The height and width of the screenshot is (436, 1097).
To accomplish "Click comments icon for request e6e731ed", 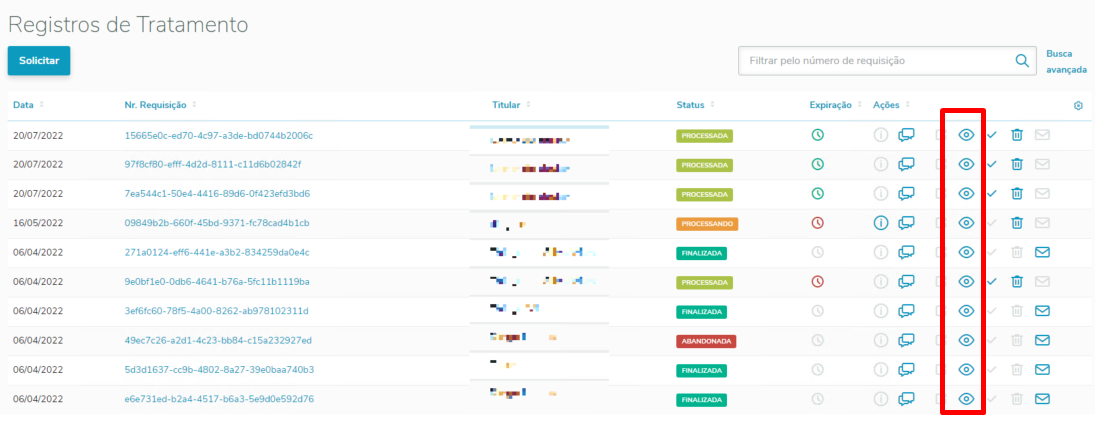I will [x=907, y=399].
